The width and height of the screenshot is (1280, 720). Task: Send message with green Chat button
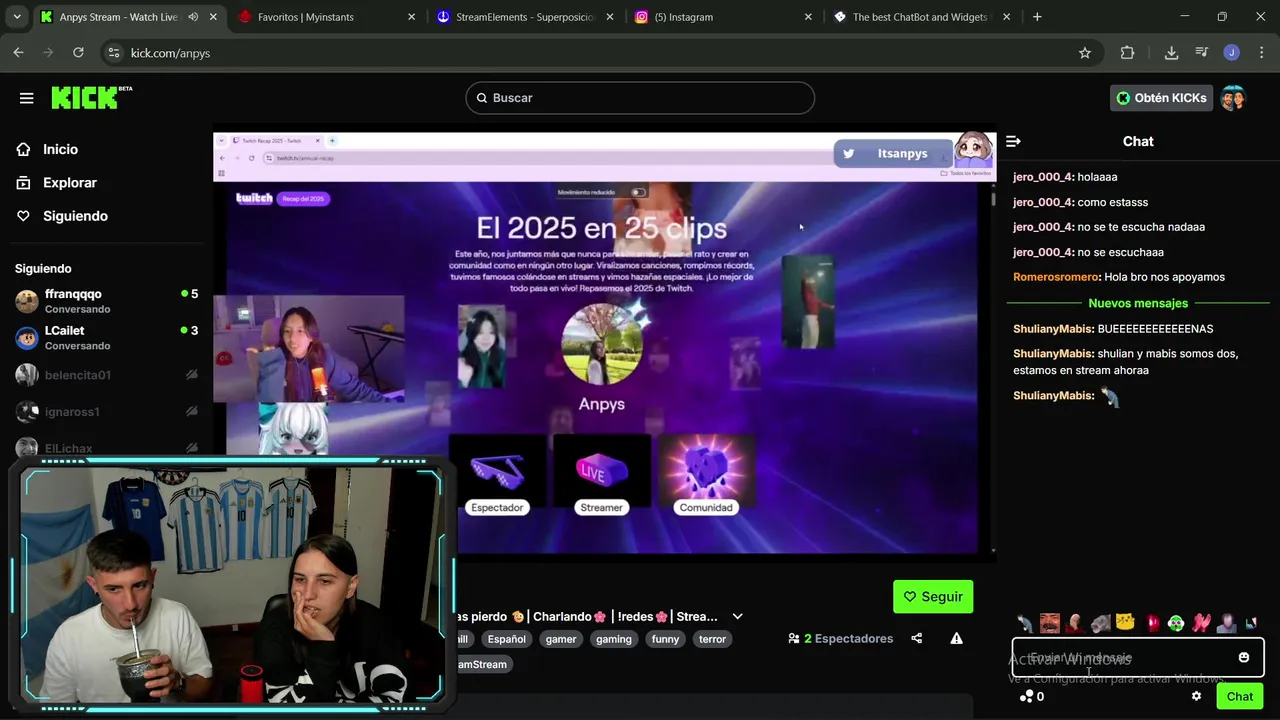(x=1240, y=697)
